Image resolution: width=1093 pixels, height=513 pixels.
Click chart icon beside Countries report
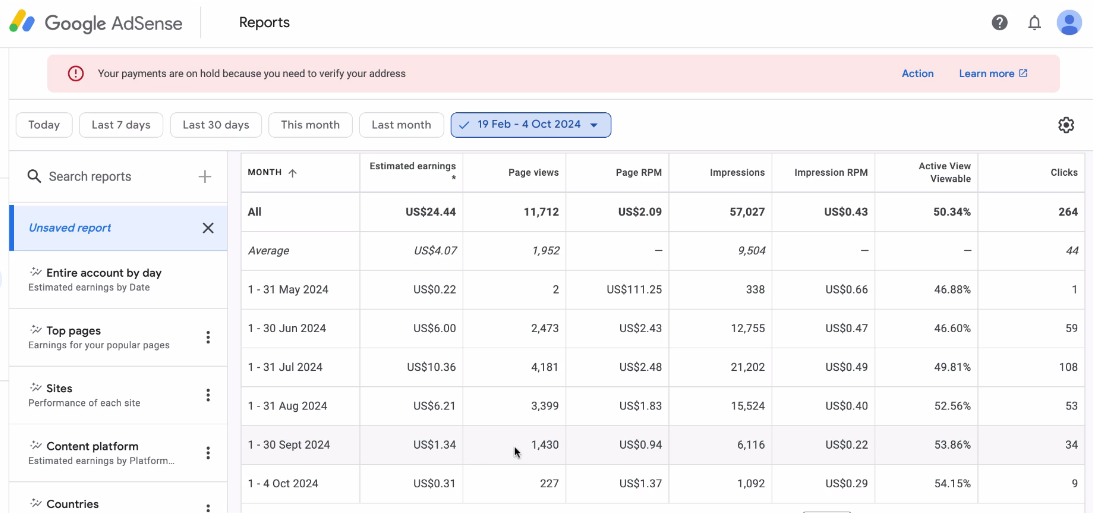(x=36, y=503)
